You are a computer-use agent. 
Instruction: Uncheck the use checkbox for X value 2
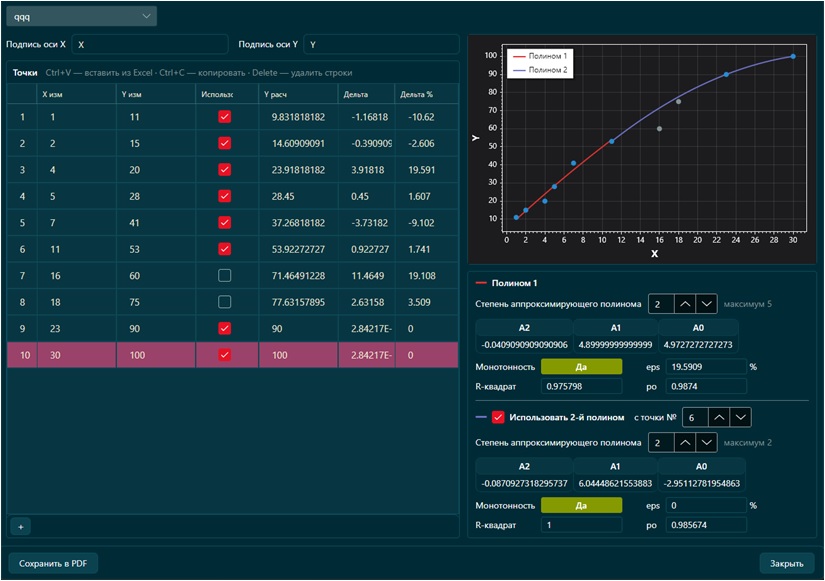tap(225, 143)
